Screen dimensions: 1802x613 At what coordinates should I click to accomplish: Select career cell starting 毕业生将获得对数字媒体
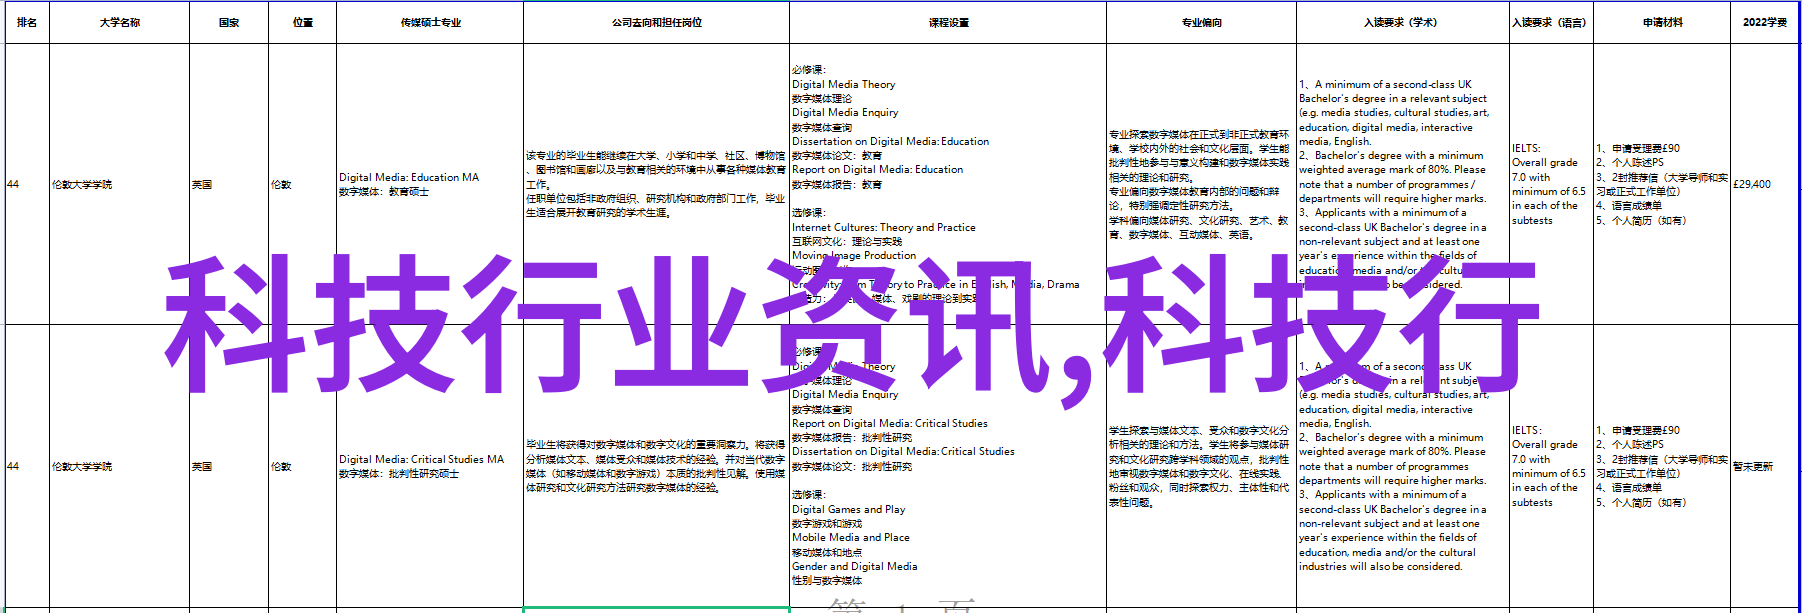[x=656, y=466]
